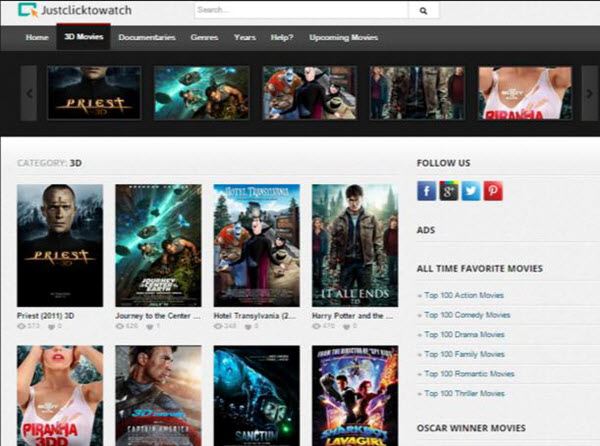This screenshot has width=600, height=446.
Task: Open the Facebook follow icon
Action: (x=427, y=190)
